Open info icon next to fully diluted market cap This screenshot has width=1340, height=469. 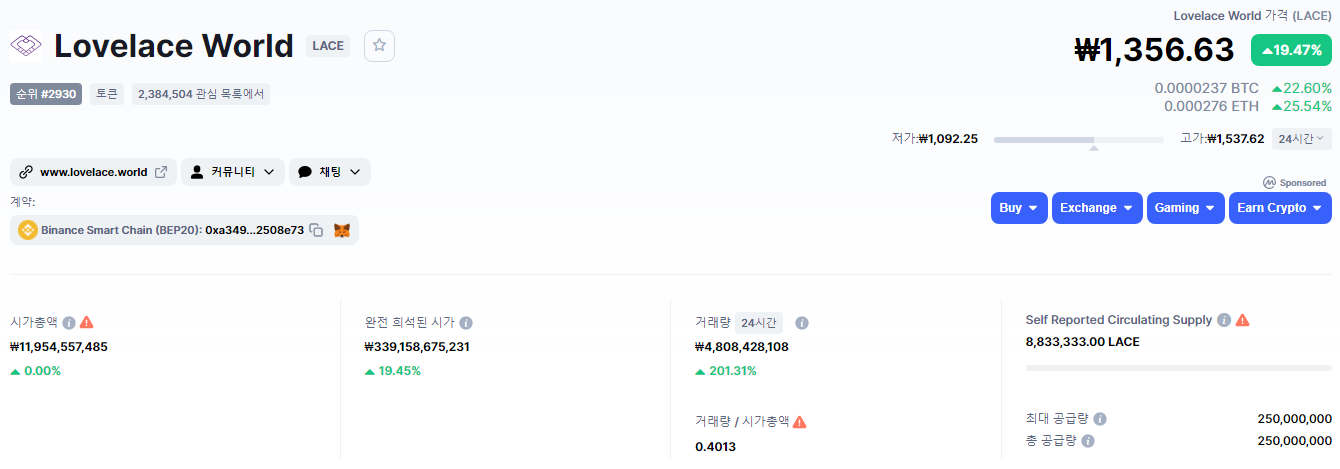(466, 322)
